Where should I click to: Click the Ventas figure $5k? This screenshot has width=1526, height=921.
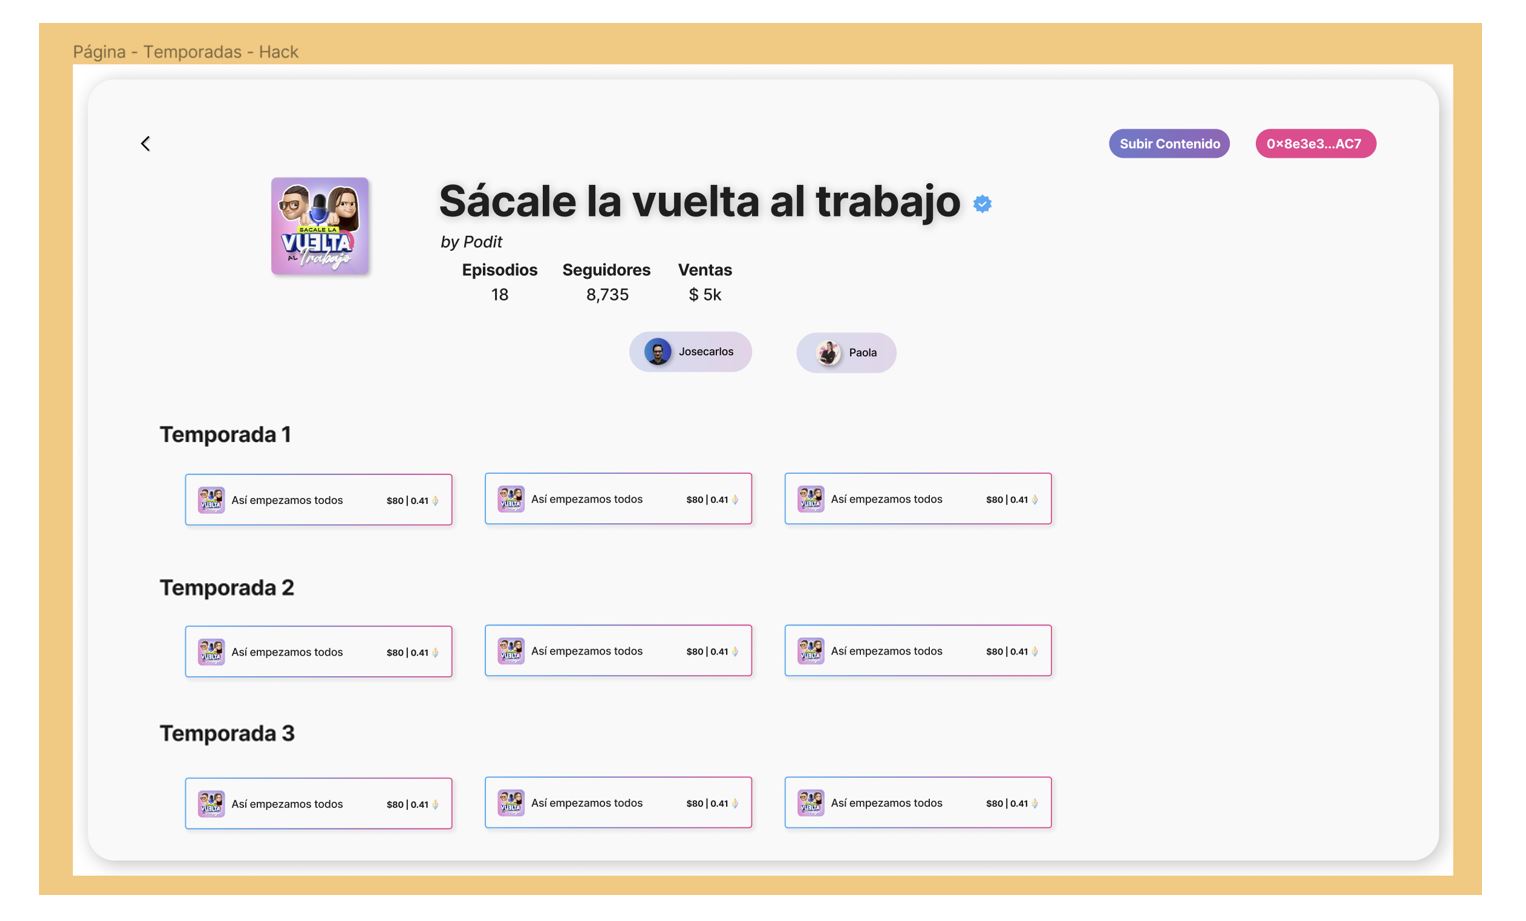[x=705, y=294]
